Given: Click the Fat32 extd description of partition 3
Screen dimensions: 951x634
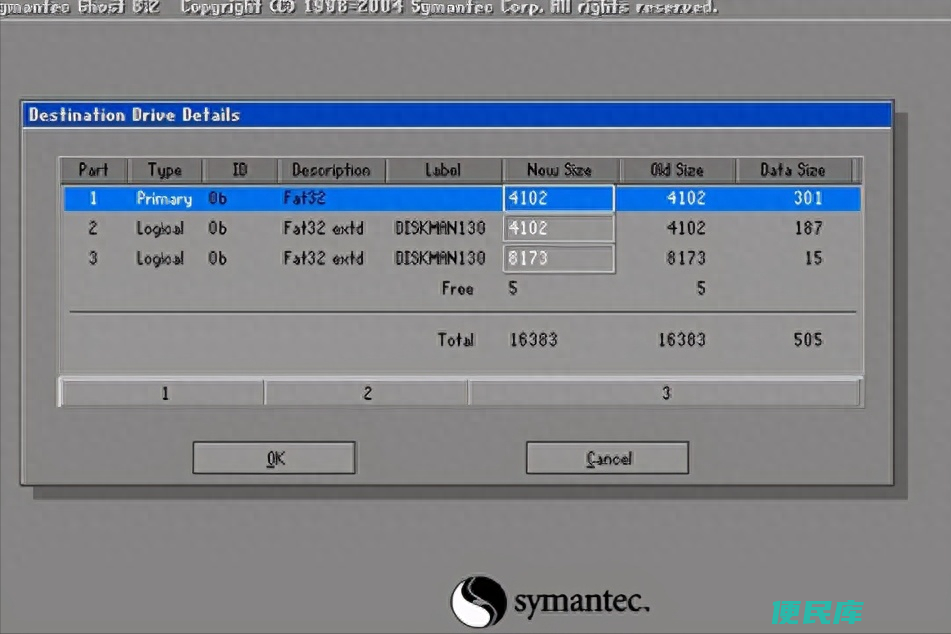Looking at the screenshot, I should click(x=323, y=258).
